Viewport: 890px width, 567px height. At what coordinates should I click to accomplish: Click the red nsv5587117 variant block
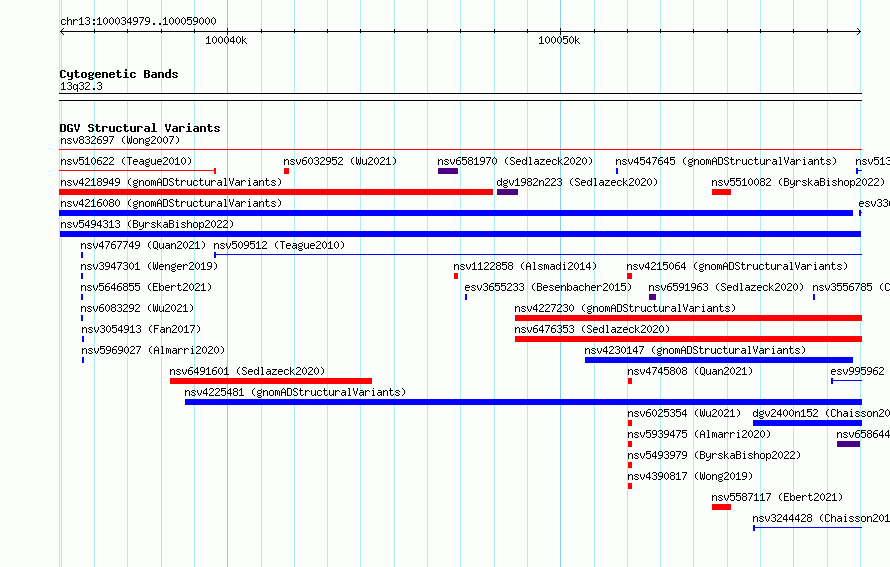pos(721,507)
